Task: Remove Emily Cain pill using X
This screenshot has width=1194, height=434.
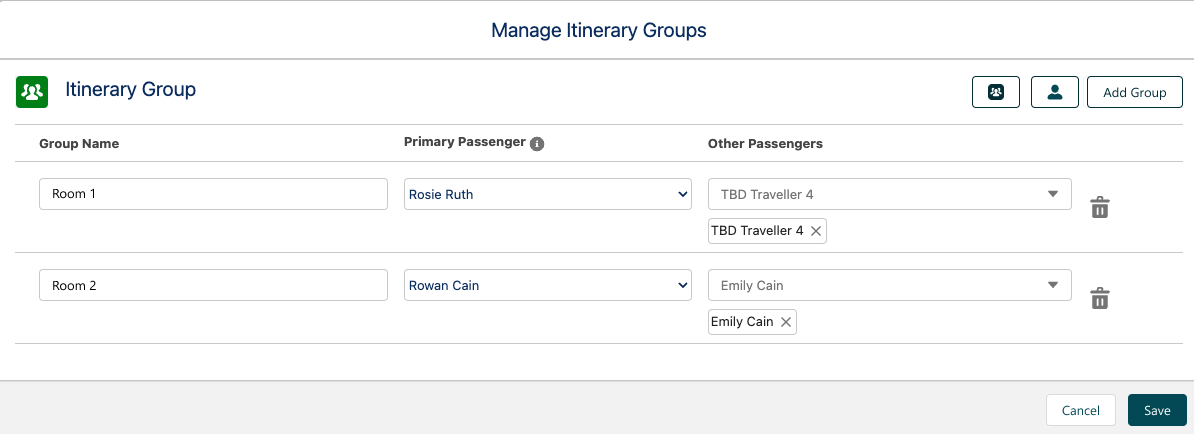Action: (x=786, y=322)
